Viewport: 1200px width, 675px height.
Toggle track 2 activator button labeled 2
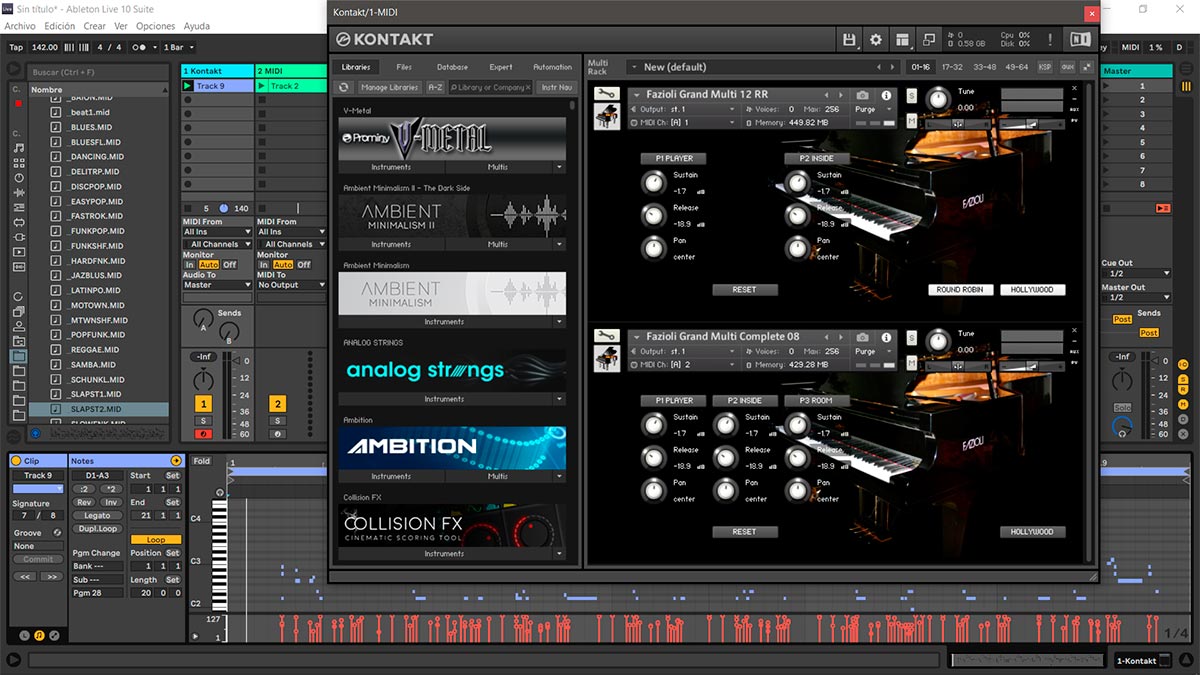pos(277,404)
